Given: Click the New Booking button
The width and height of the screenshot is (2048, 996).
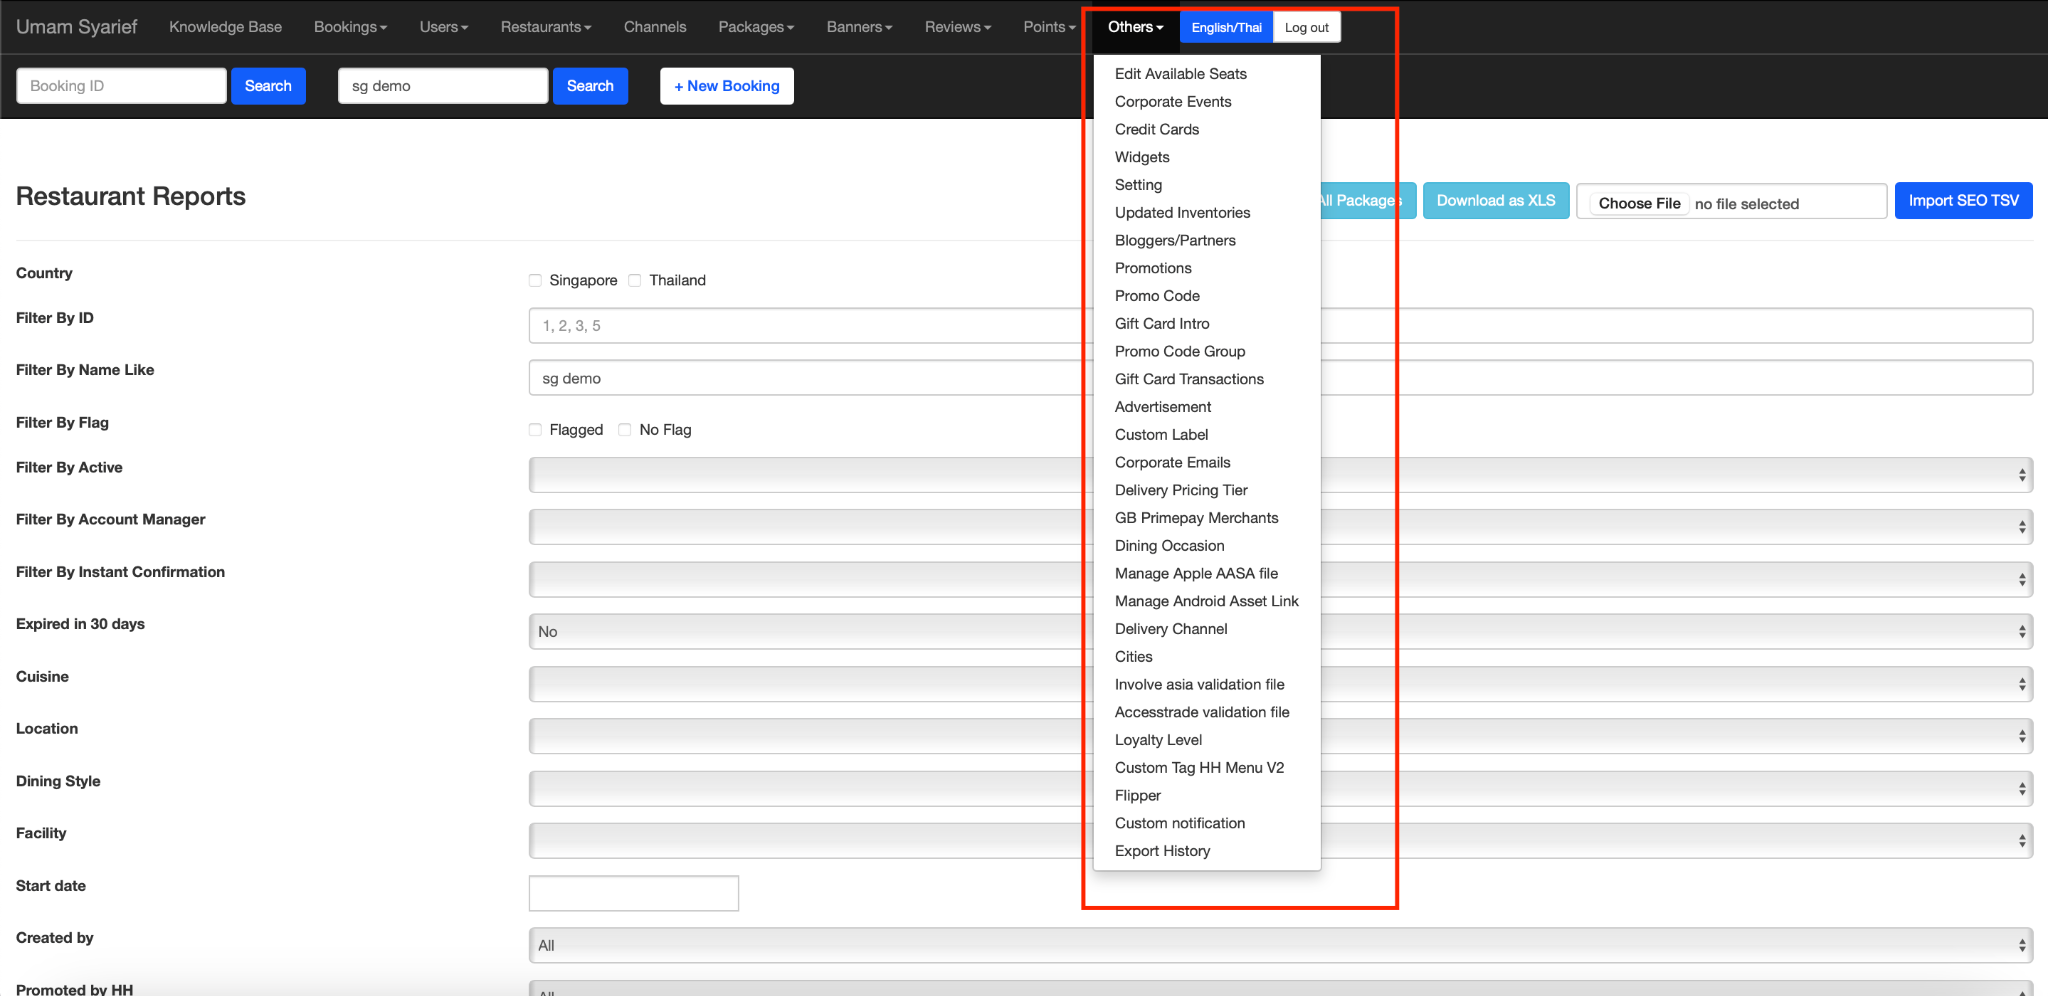Looking at the screenshot, I should 727,86.
